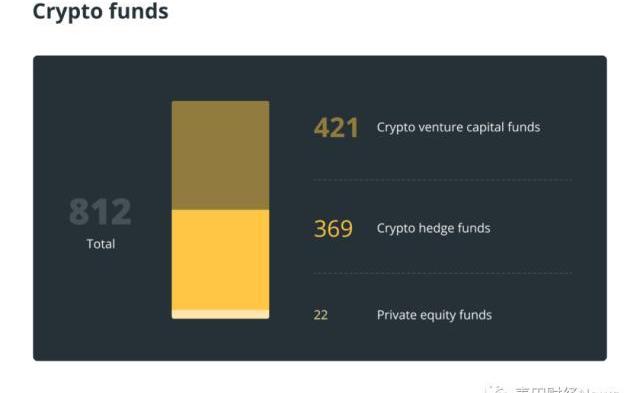Select the 812 total figure

100,211
